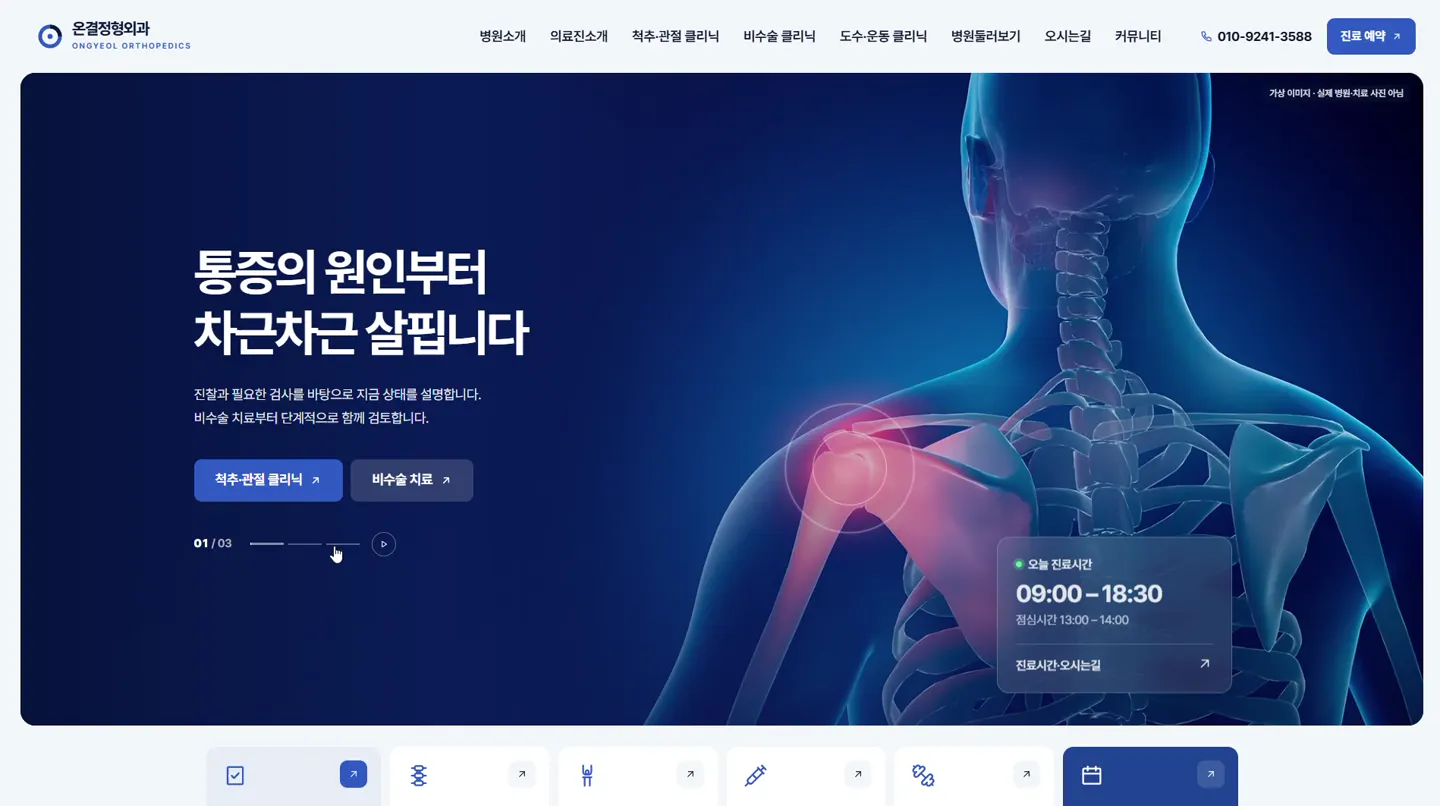Open 척추·관절 클리닉 in the top navigation

point(675,36)
